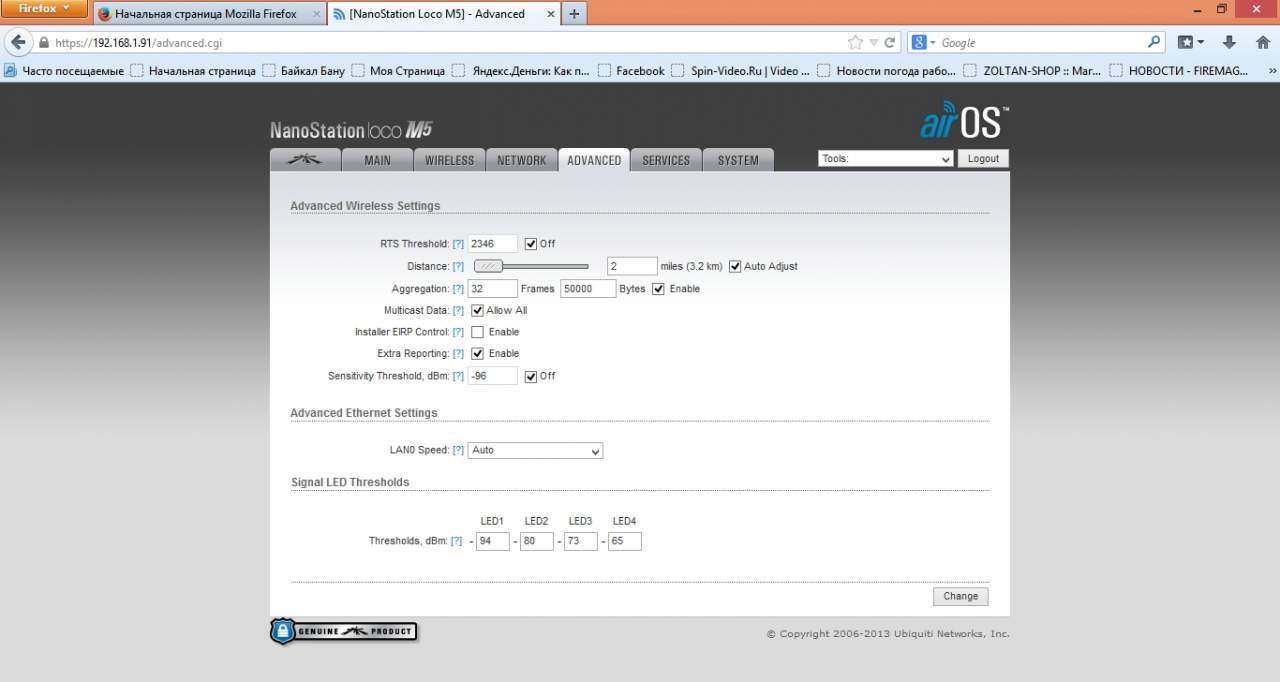This screenshot has height=682, width=1280.
Task: Click the LED4 threshold field
Action: 625,541
